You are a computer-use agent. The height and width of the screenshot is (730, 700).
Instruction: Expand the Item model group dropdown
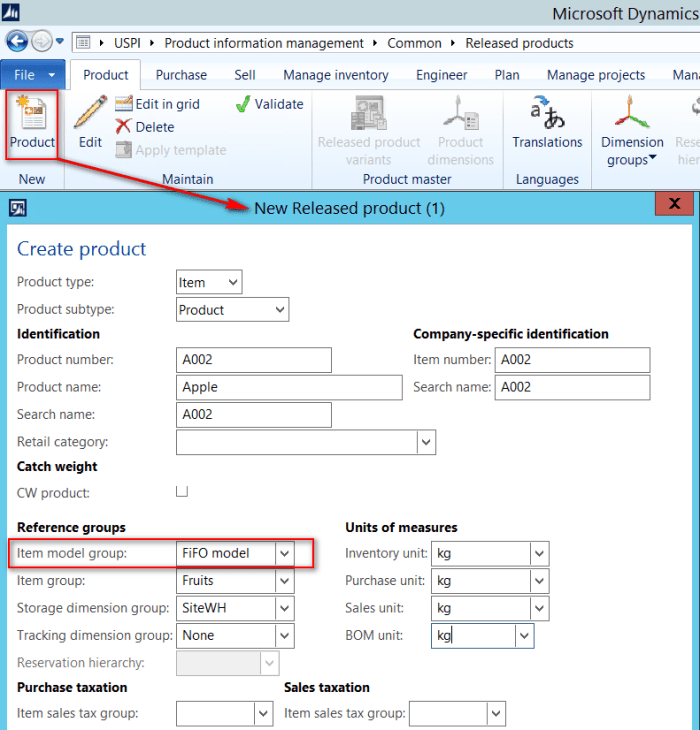[284, 554]
